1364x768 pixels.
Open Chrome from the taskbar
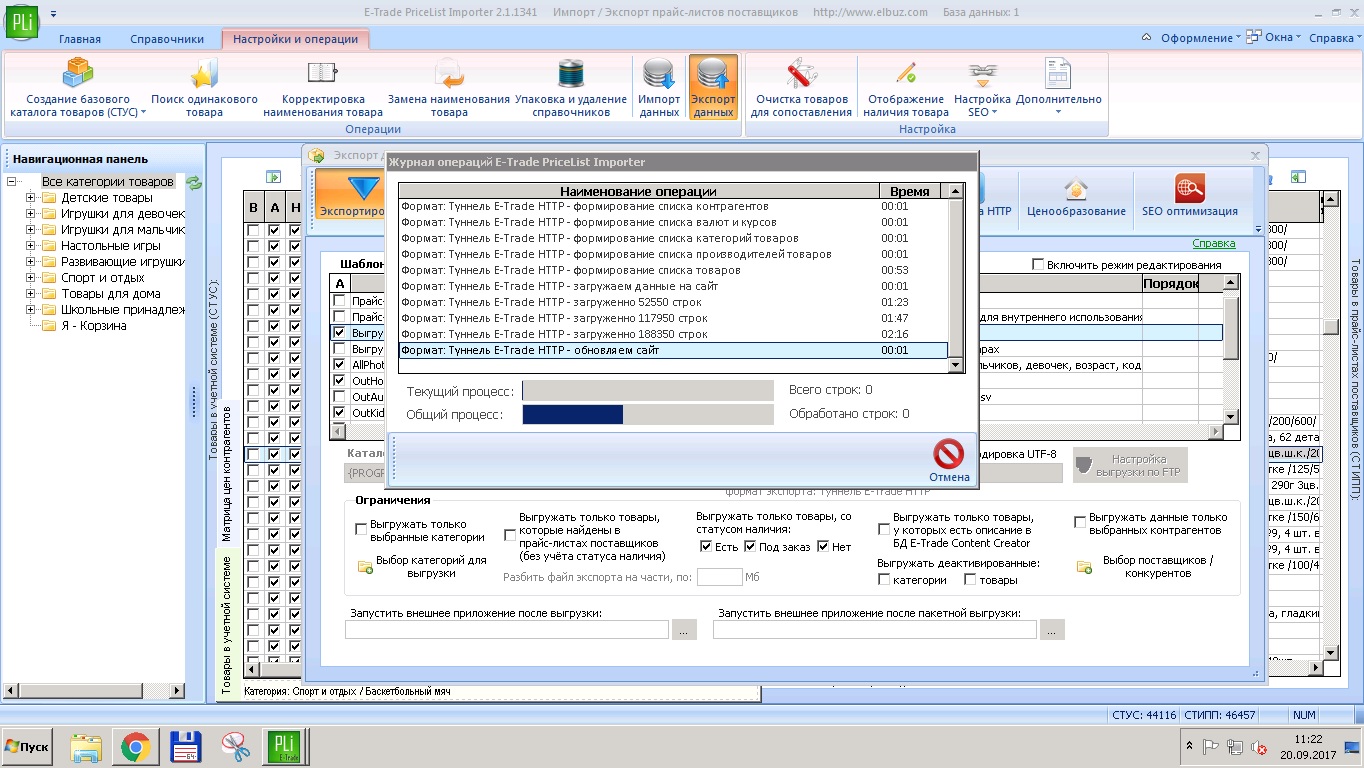(135, 747)
